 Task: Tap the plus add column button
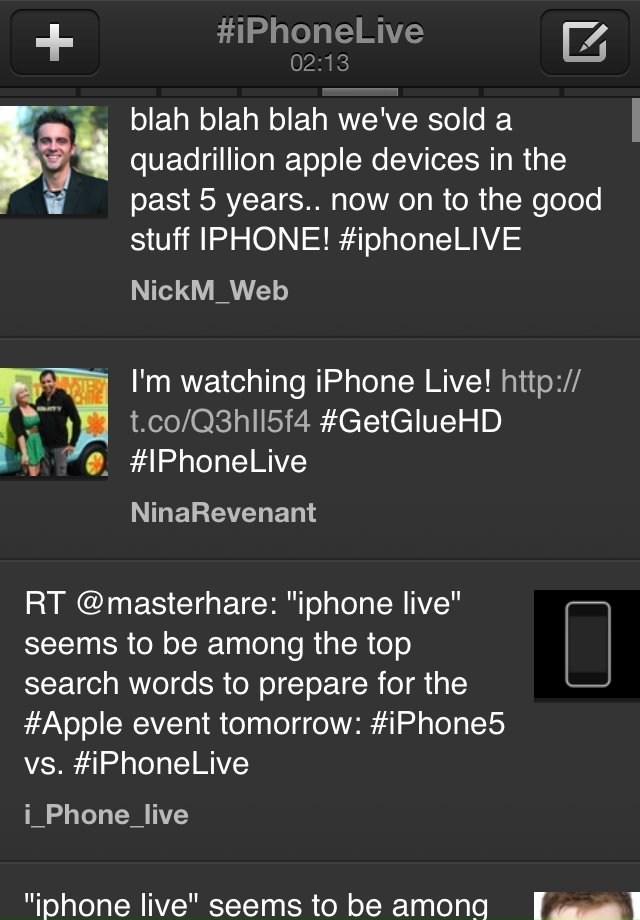[55, 42]
